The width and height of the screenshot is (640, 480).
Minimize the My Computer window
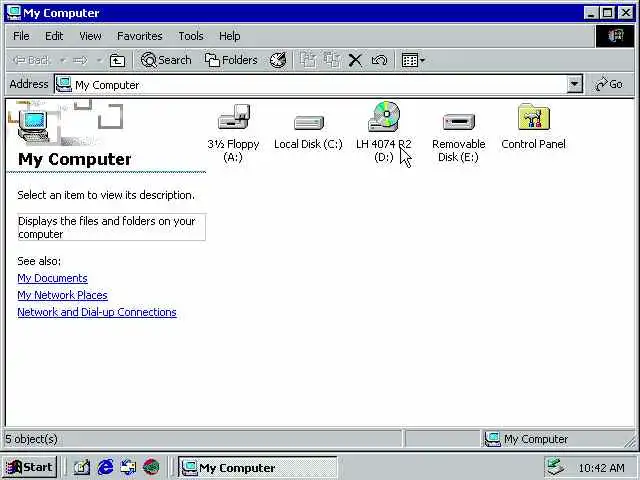[591, 13]
